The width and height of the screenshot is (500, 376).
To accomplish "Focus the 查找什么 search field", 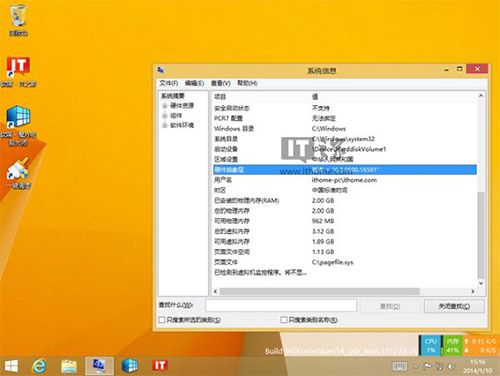I will 281,305.
